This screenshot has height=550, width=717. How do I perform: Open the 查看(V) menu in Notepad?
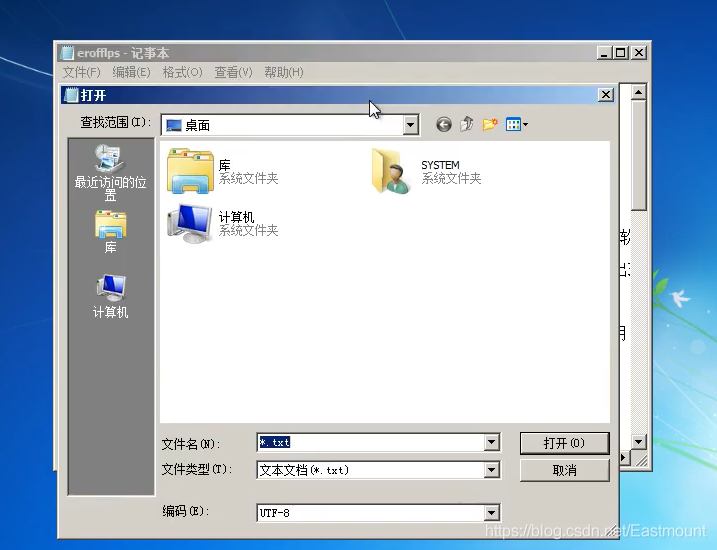(x=233, y=72)
